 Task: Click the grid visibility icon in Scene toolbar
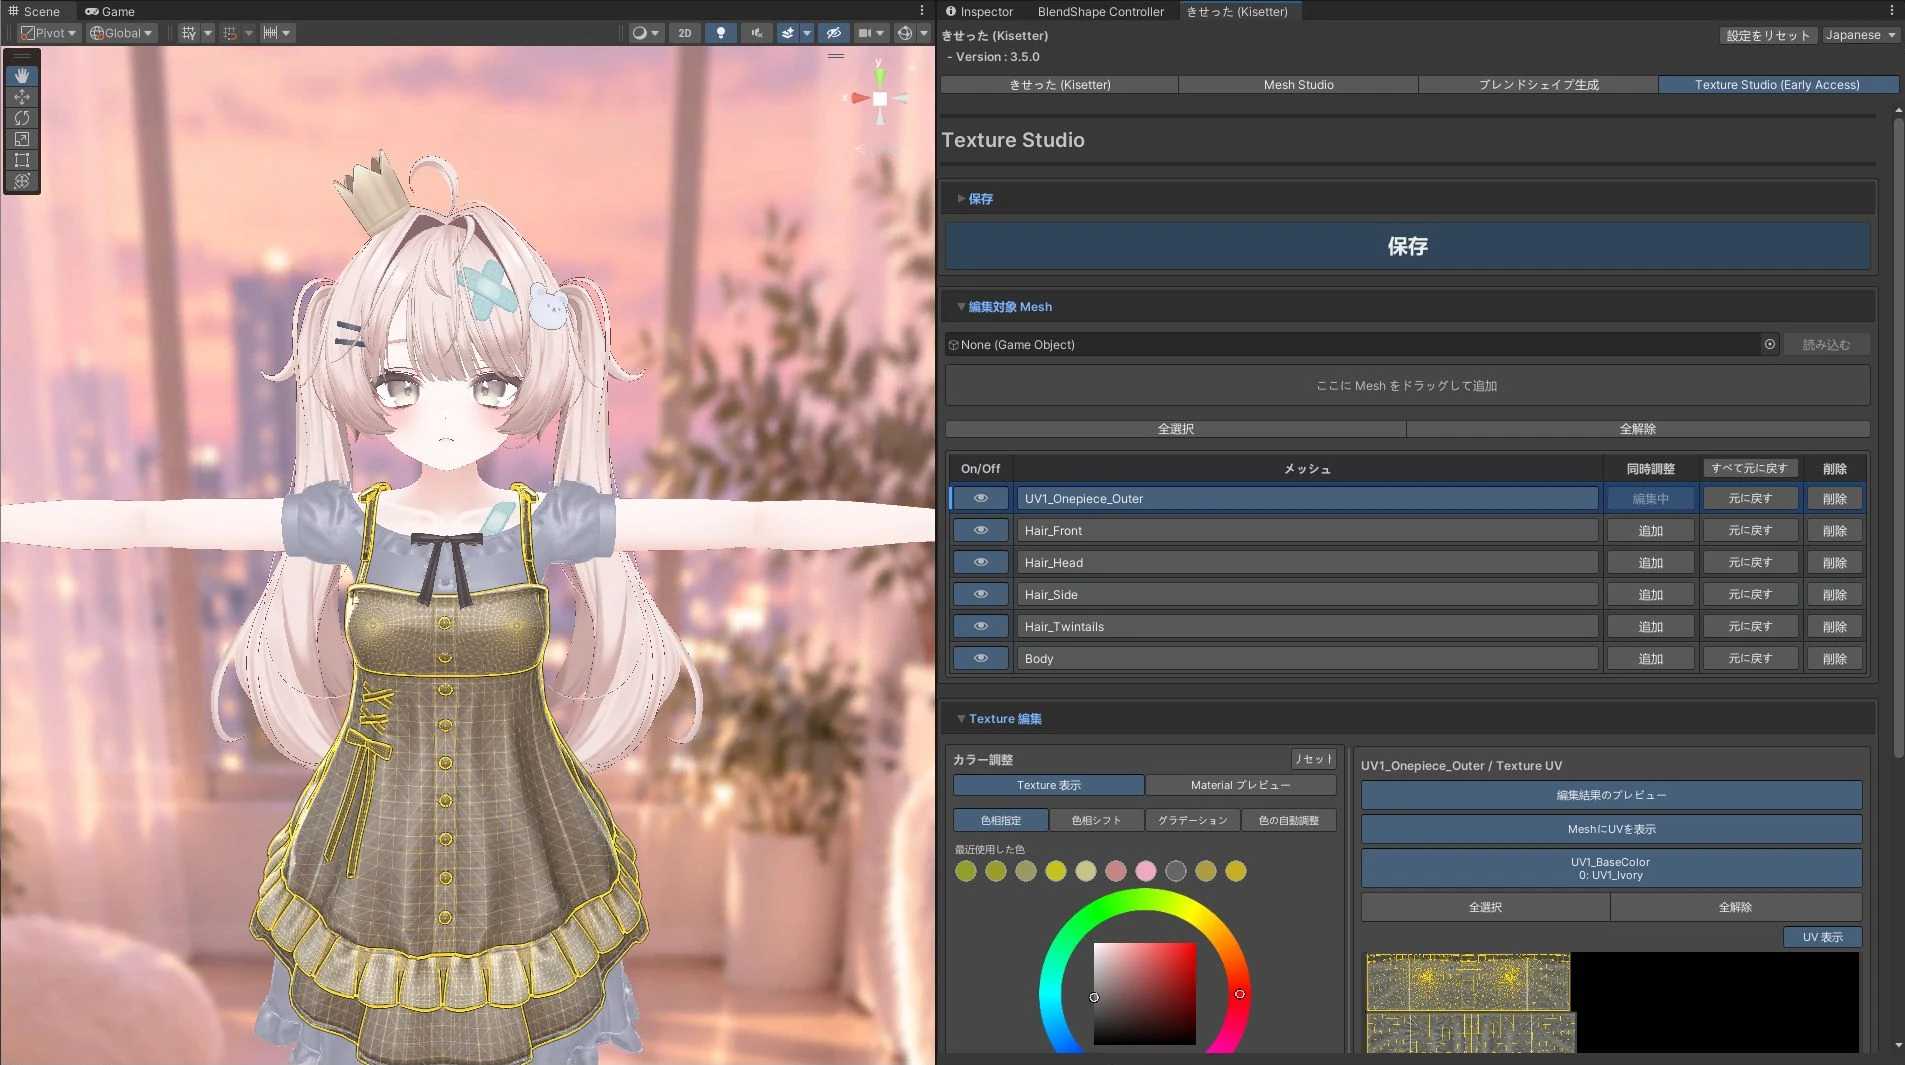click(x=189, y=33)
